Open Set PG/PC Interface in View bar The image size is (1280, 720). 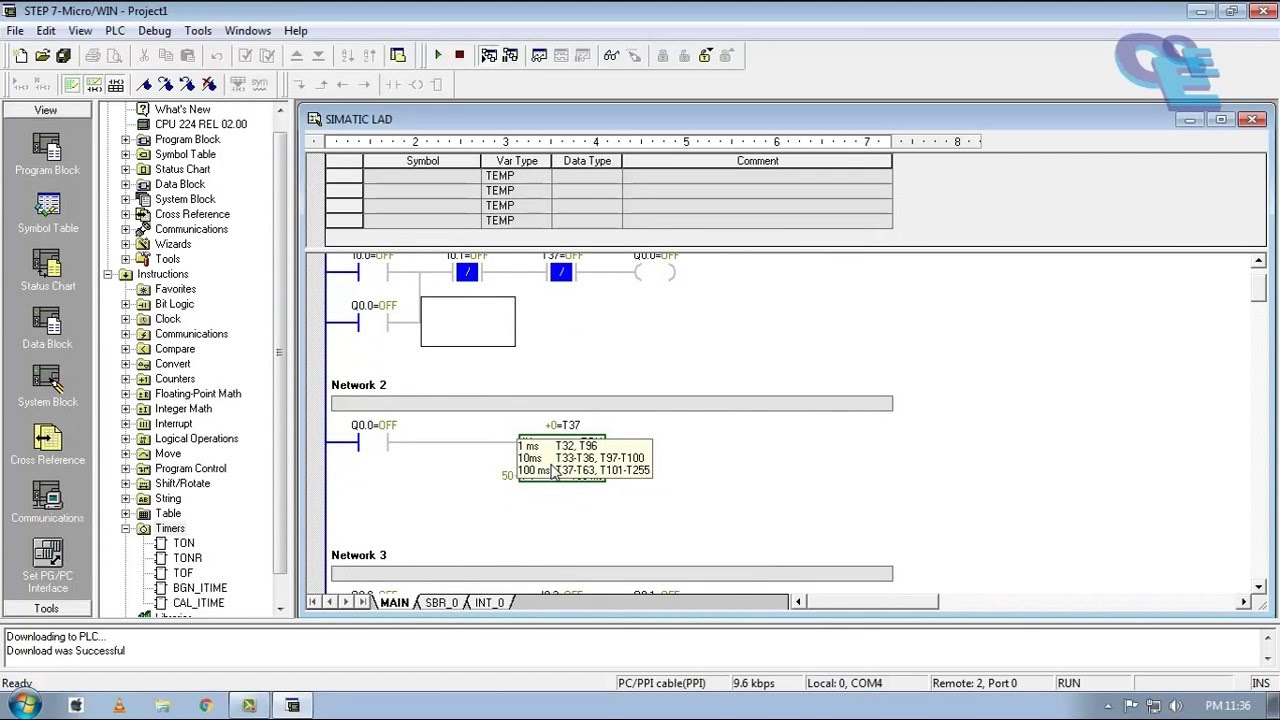[47, 565]
